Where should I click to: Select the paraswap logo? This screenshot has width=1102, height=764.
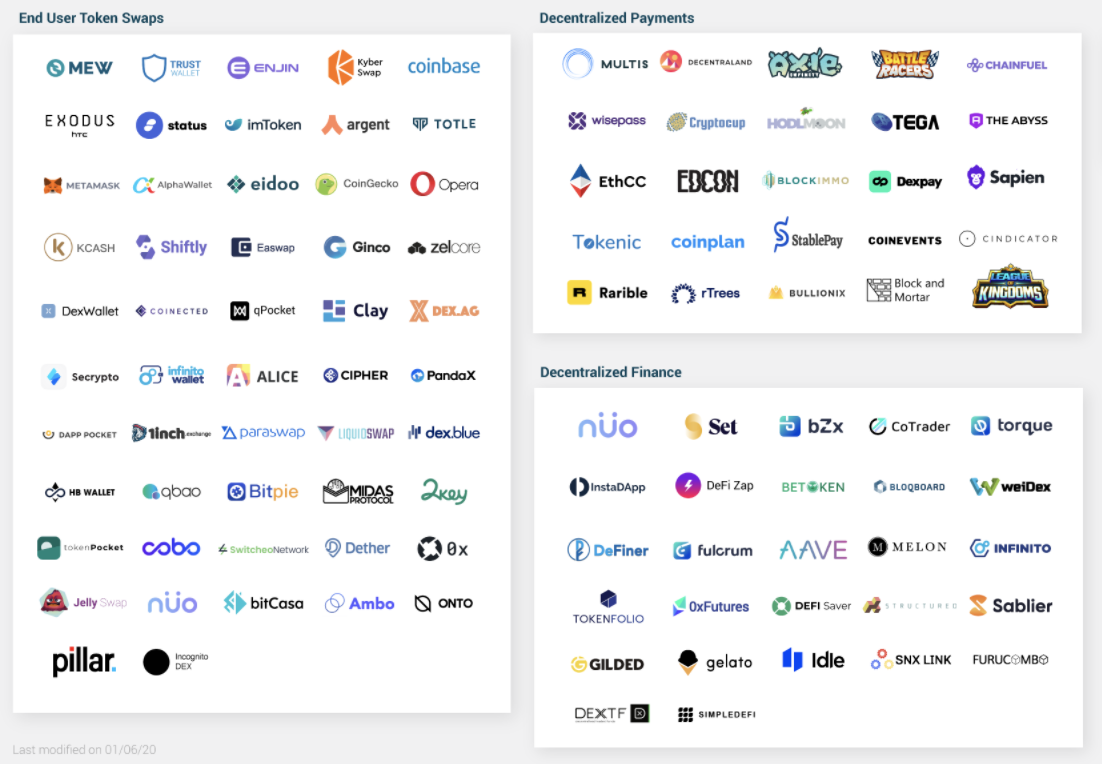click(x=264, y=432)
